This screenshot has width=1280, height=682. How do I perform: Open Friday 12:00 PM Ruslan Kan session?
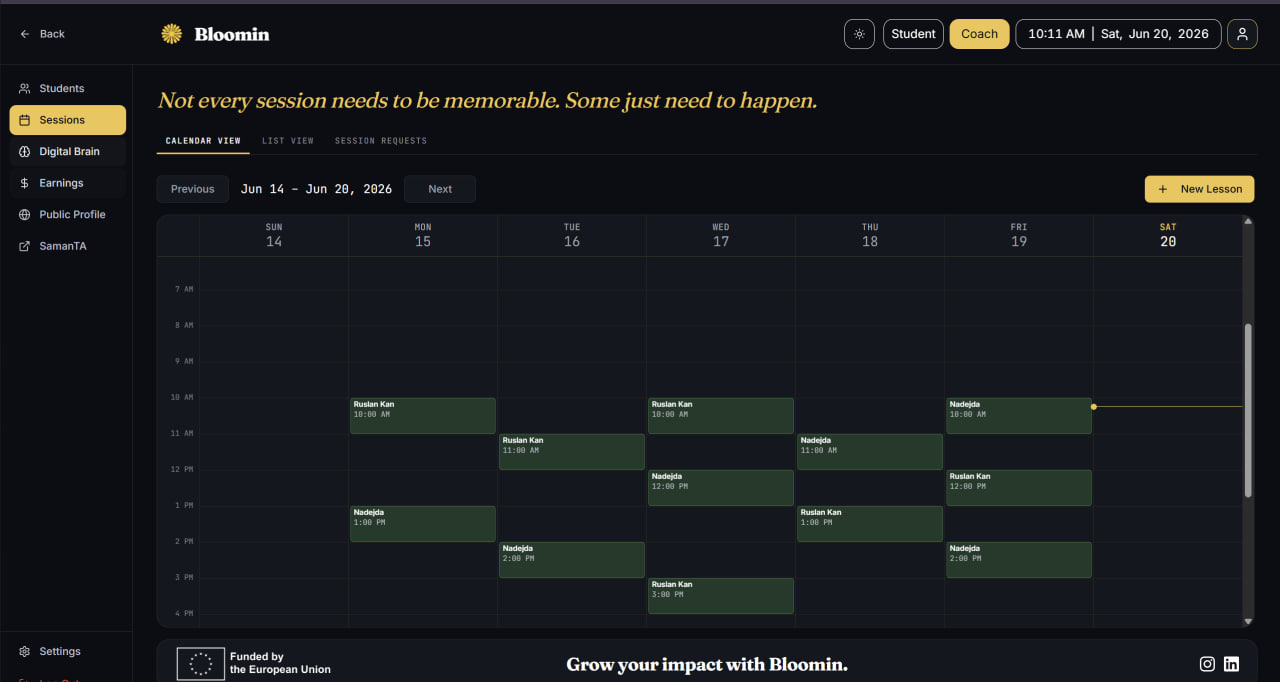coord(1019,488)
